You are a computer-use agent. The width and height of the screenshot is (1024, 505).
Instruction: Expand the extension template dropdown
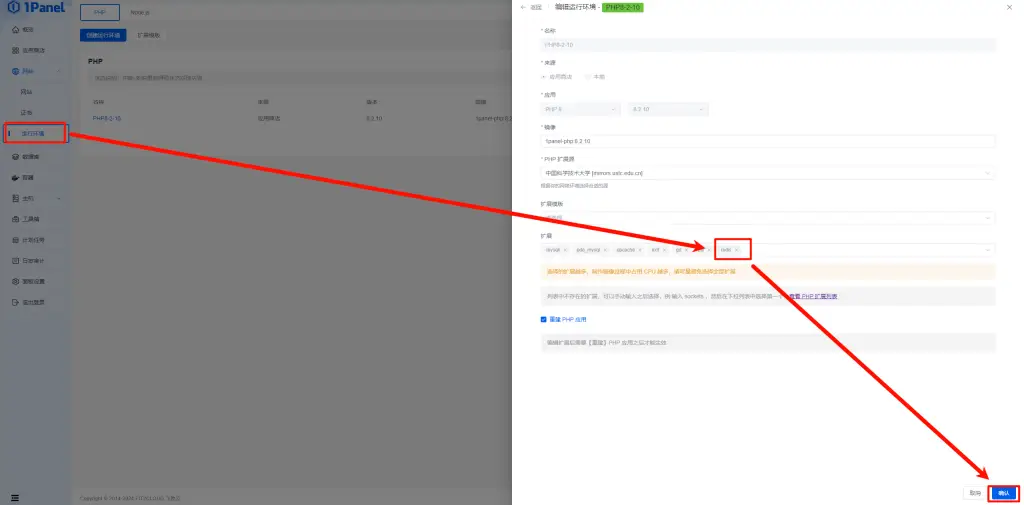coord(767,217)
